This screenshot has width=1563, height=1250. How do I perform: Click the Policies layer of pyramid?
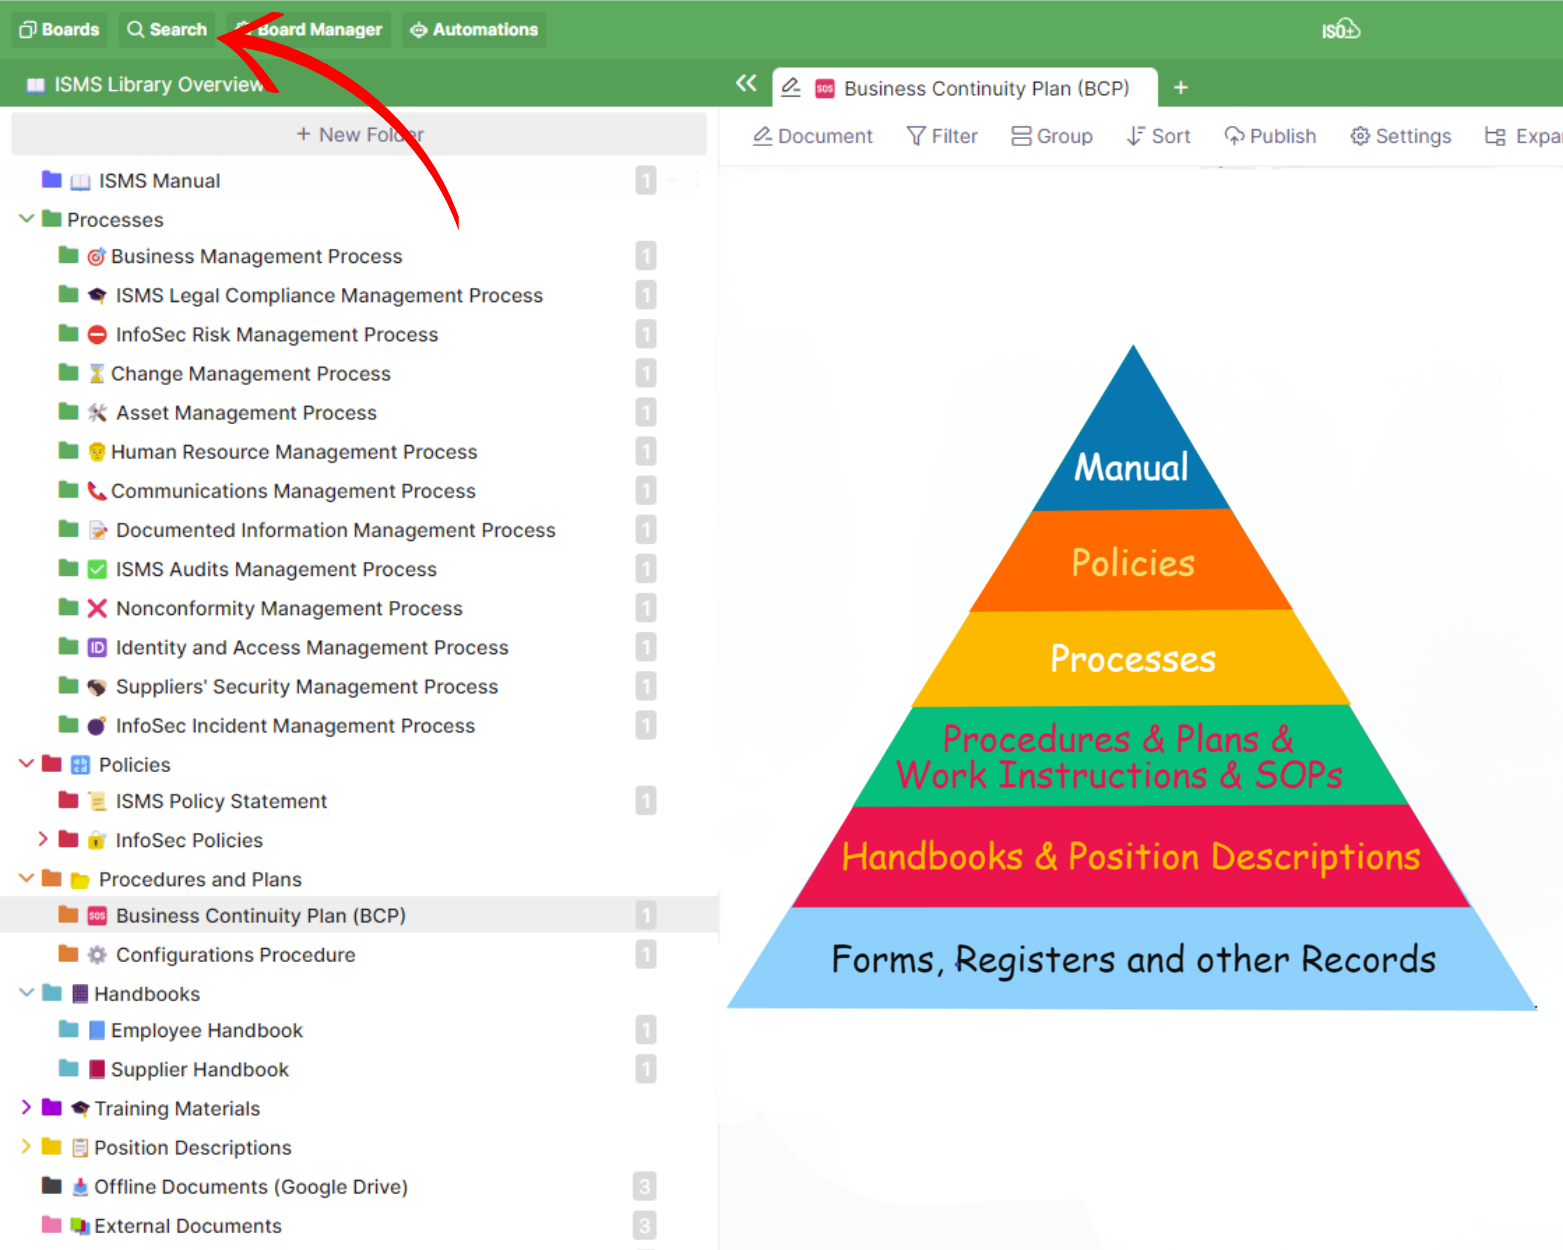tap(1132, 563)
